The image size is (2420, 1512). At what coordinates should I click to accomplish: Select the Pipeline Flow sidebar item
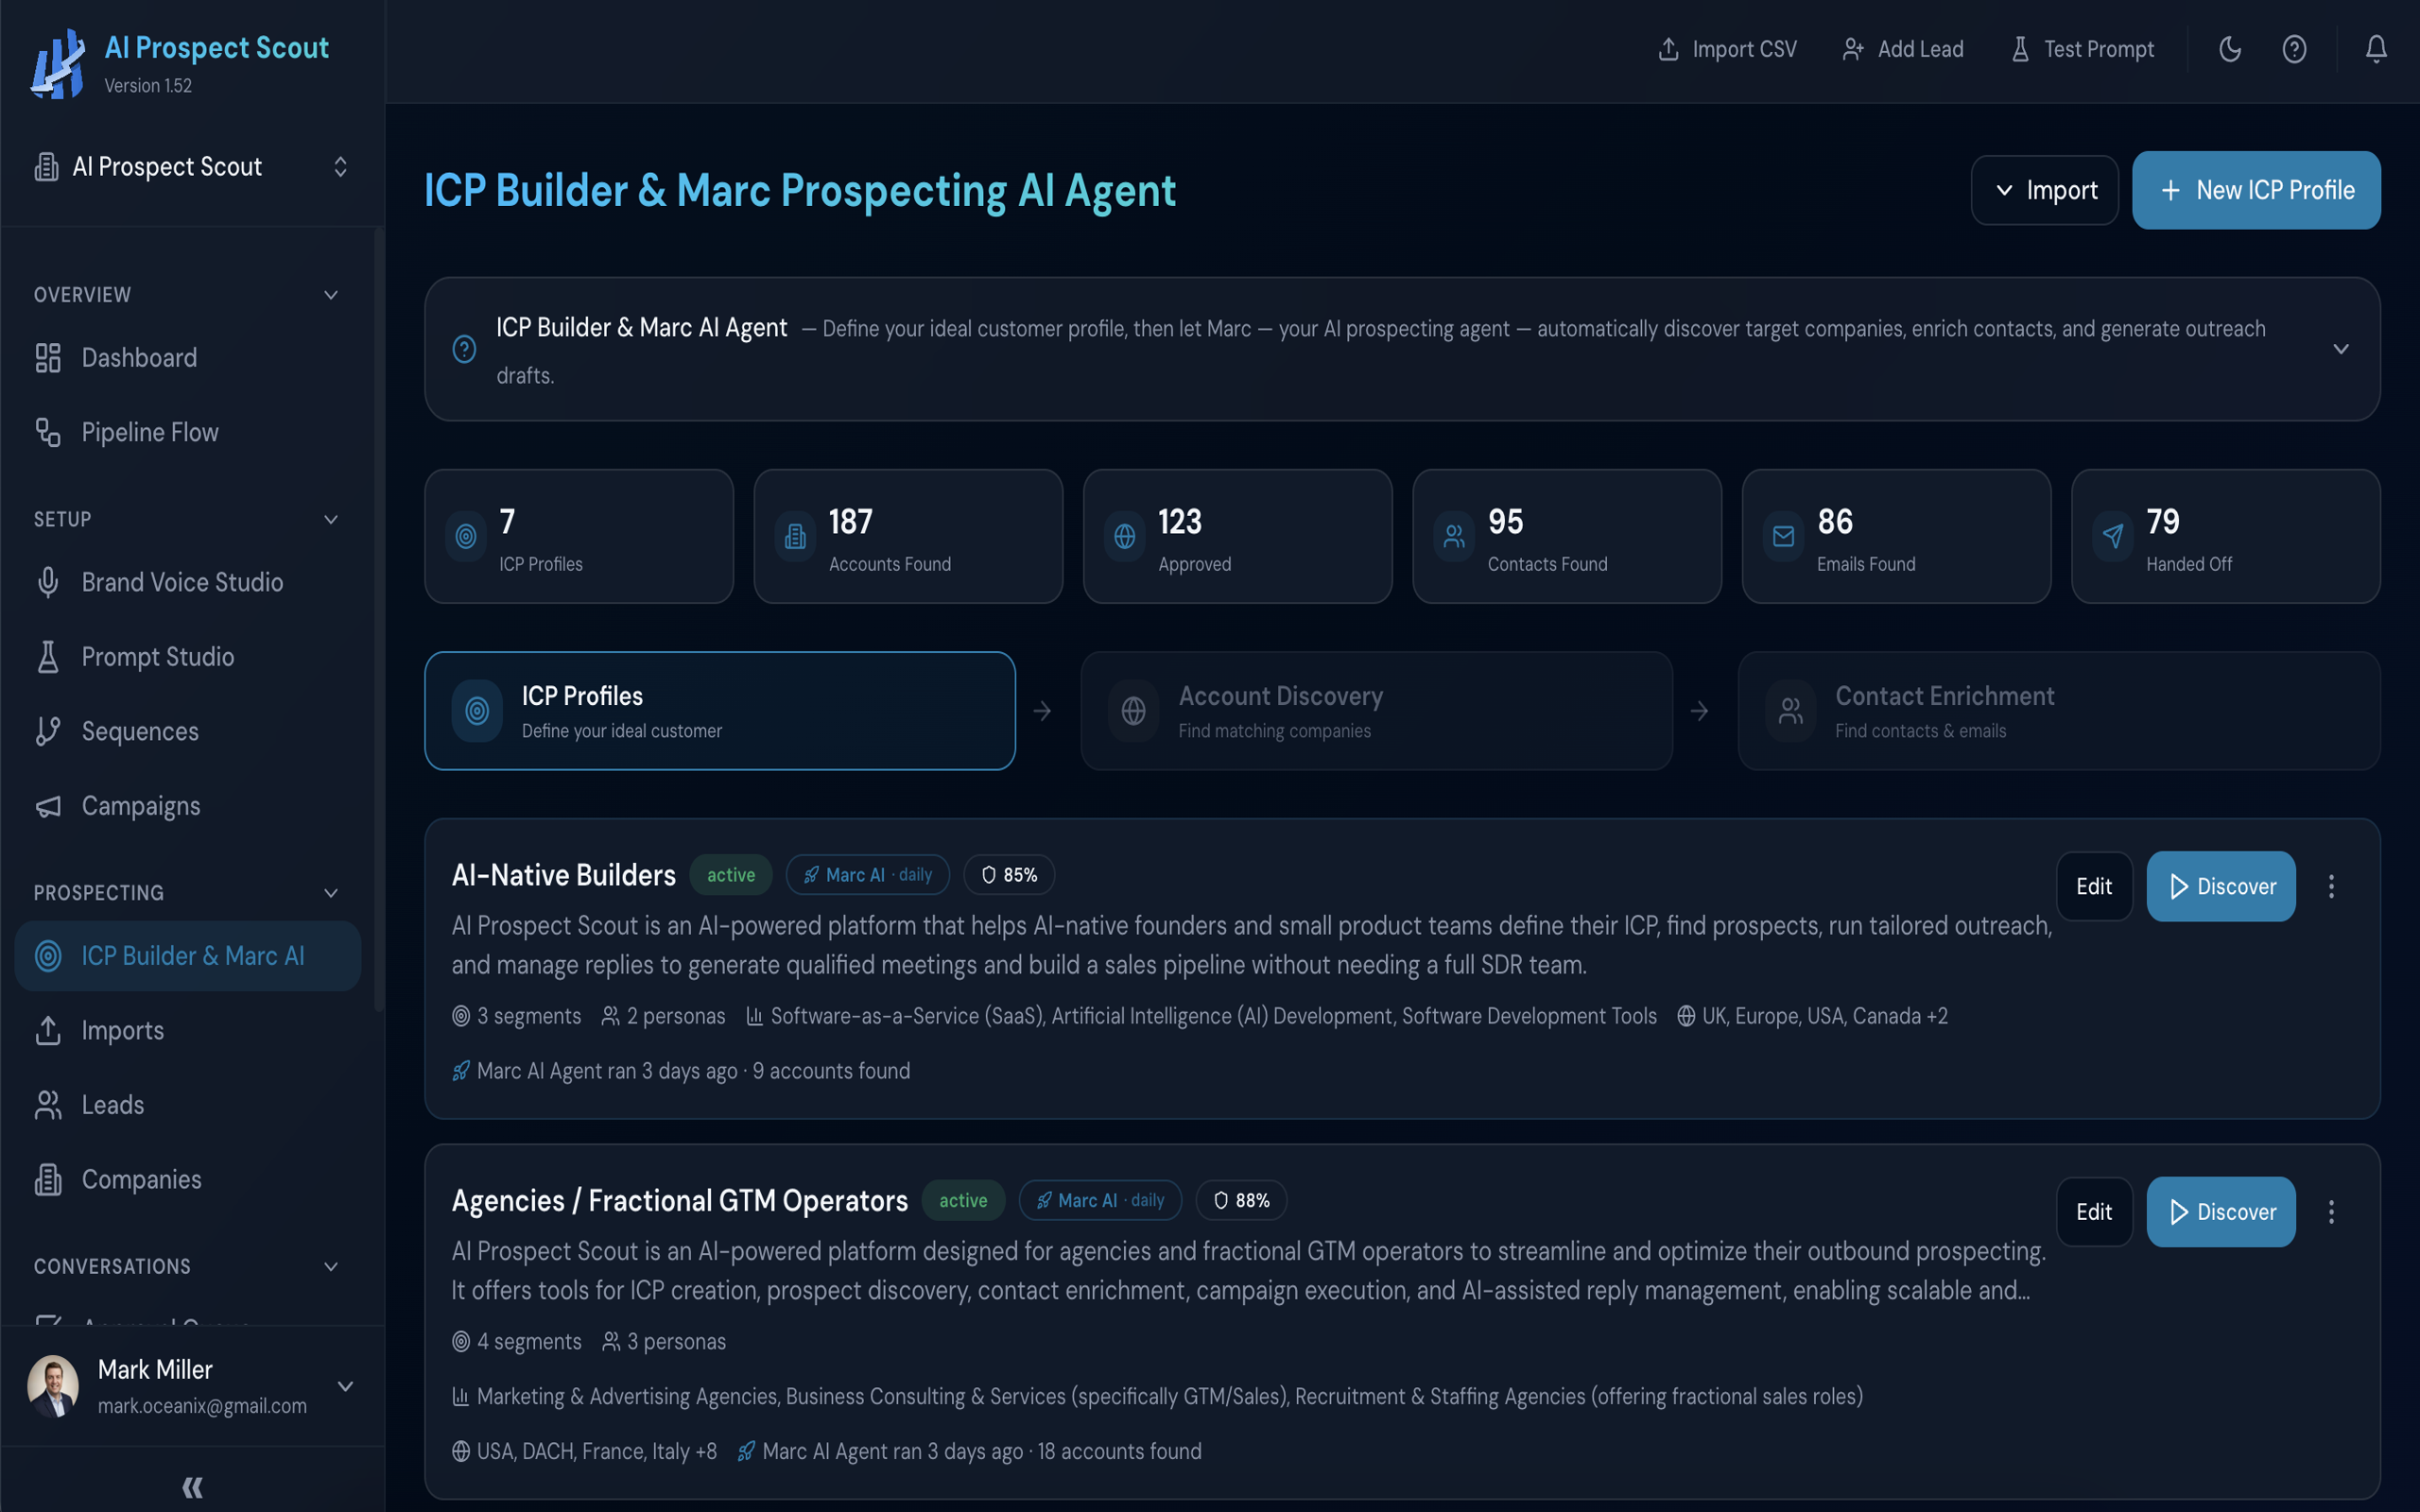149,432
